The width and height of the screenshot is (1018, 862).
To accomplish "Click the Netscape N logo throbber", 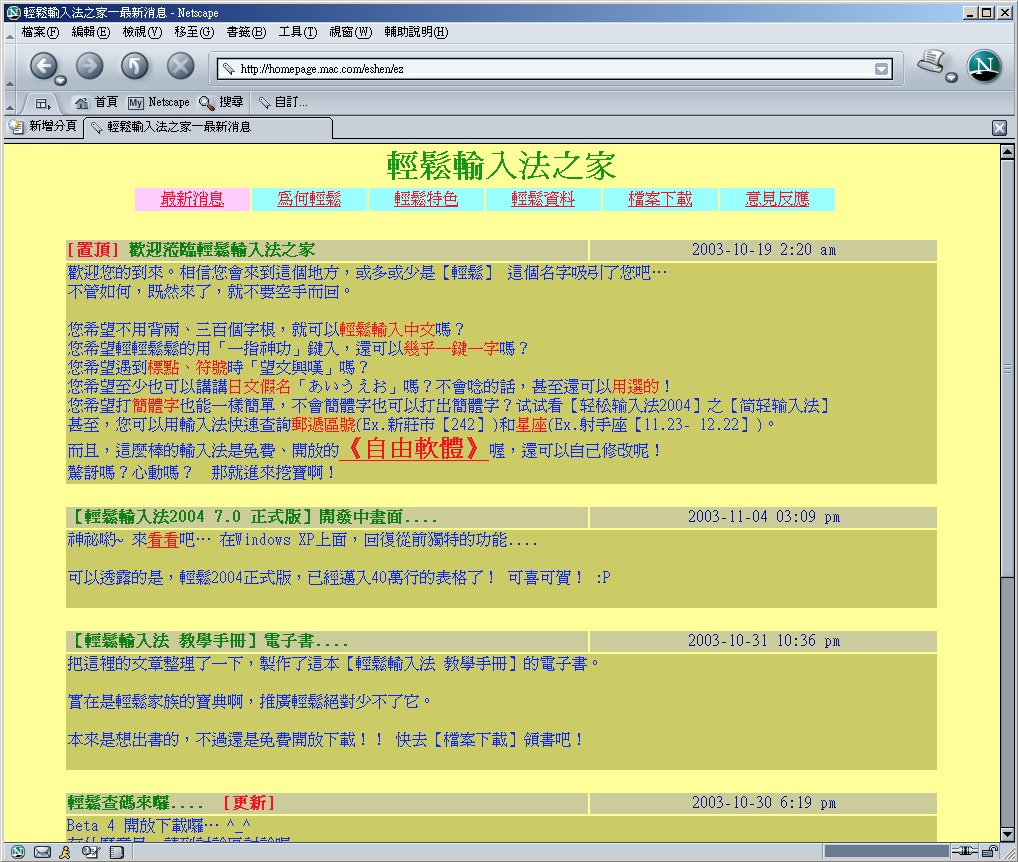I will pyautogui.click(x=985, y=66).
